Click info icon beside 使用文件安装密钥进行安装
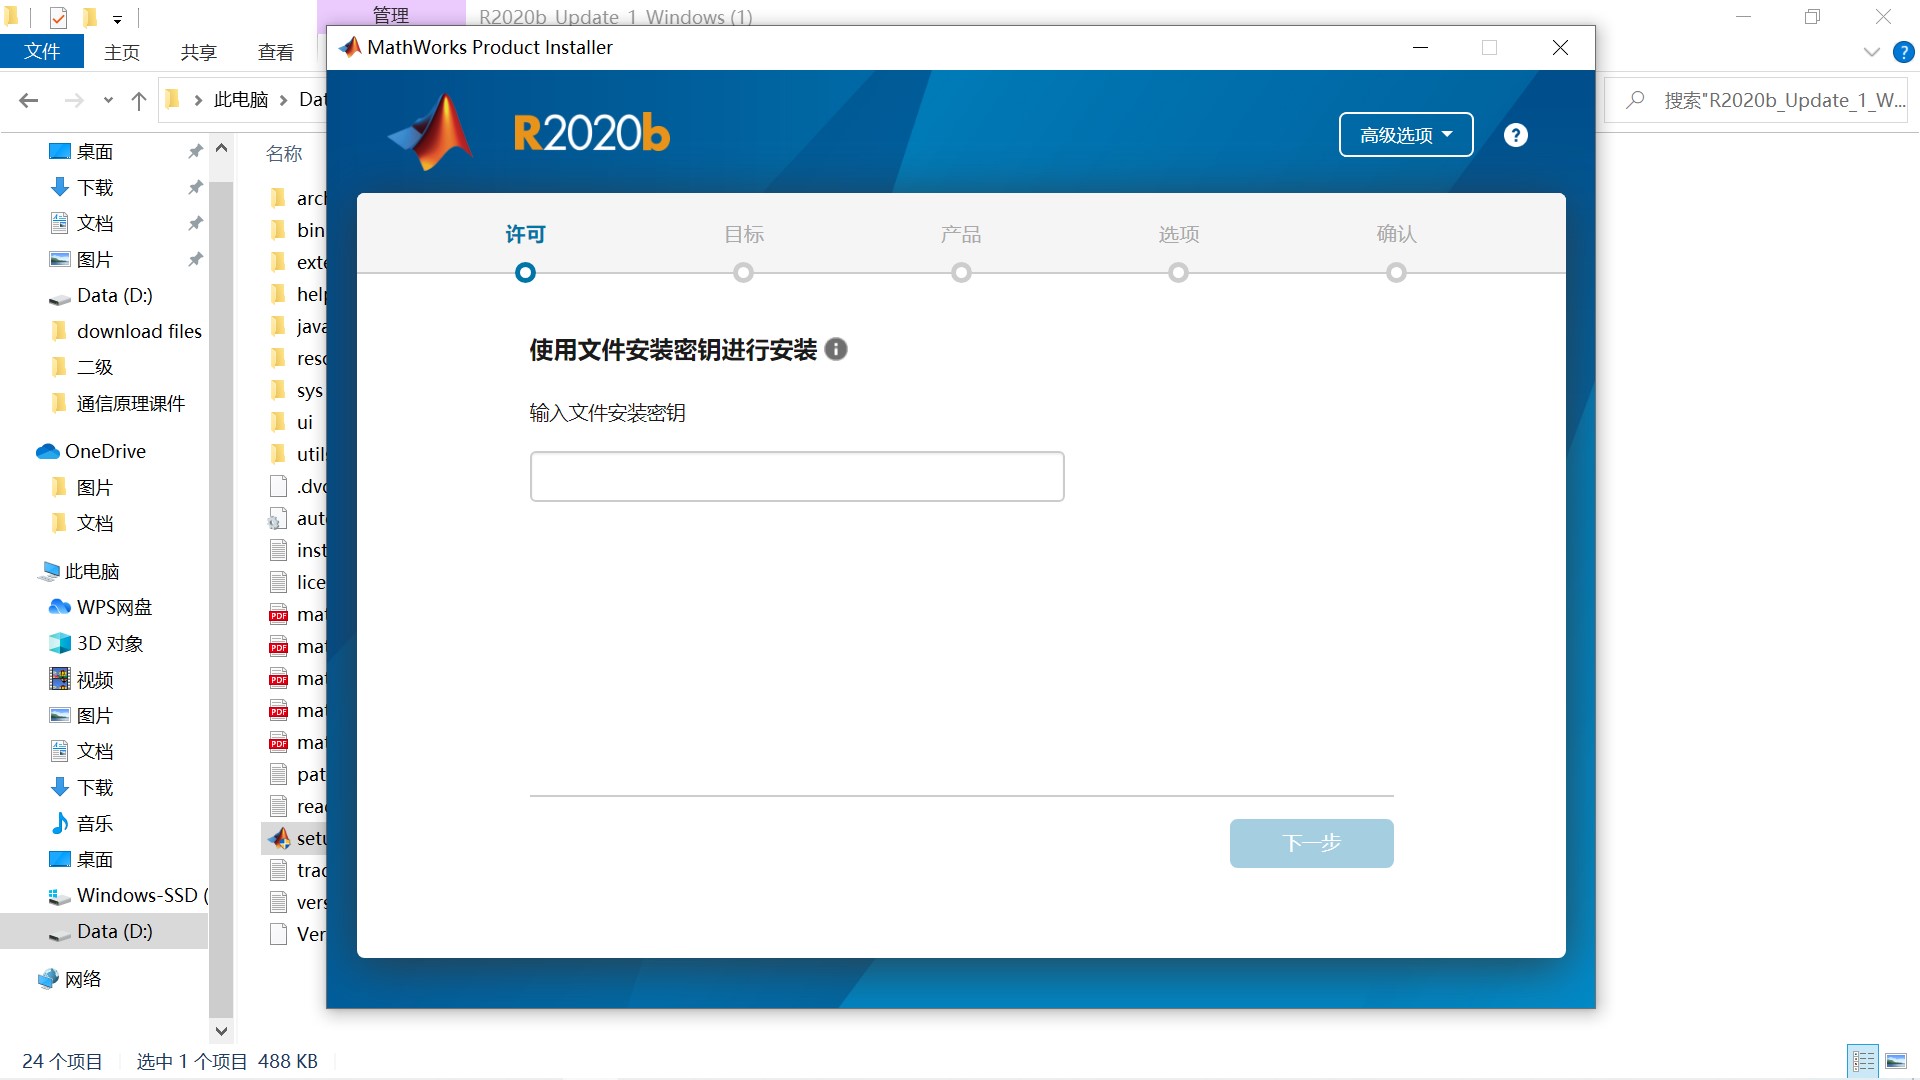Screen dimensions: 1920x1080 (836, 349)
